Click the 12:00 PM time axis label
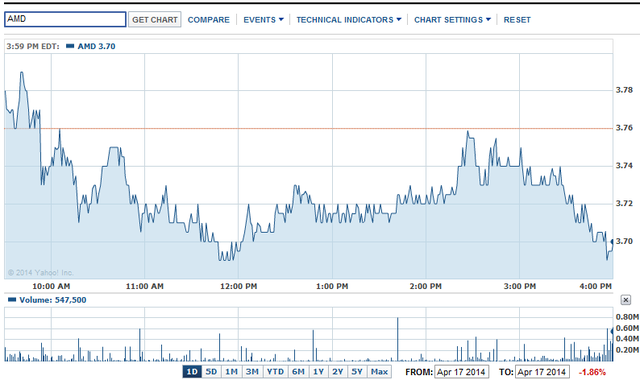This screenshot has height=380, width=640. (238, 287)
